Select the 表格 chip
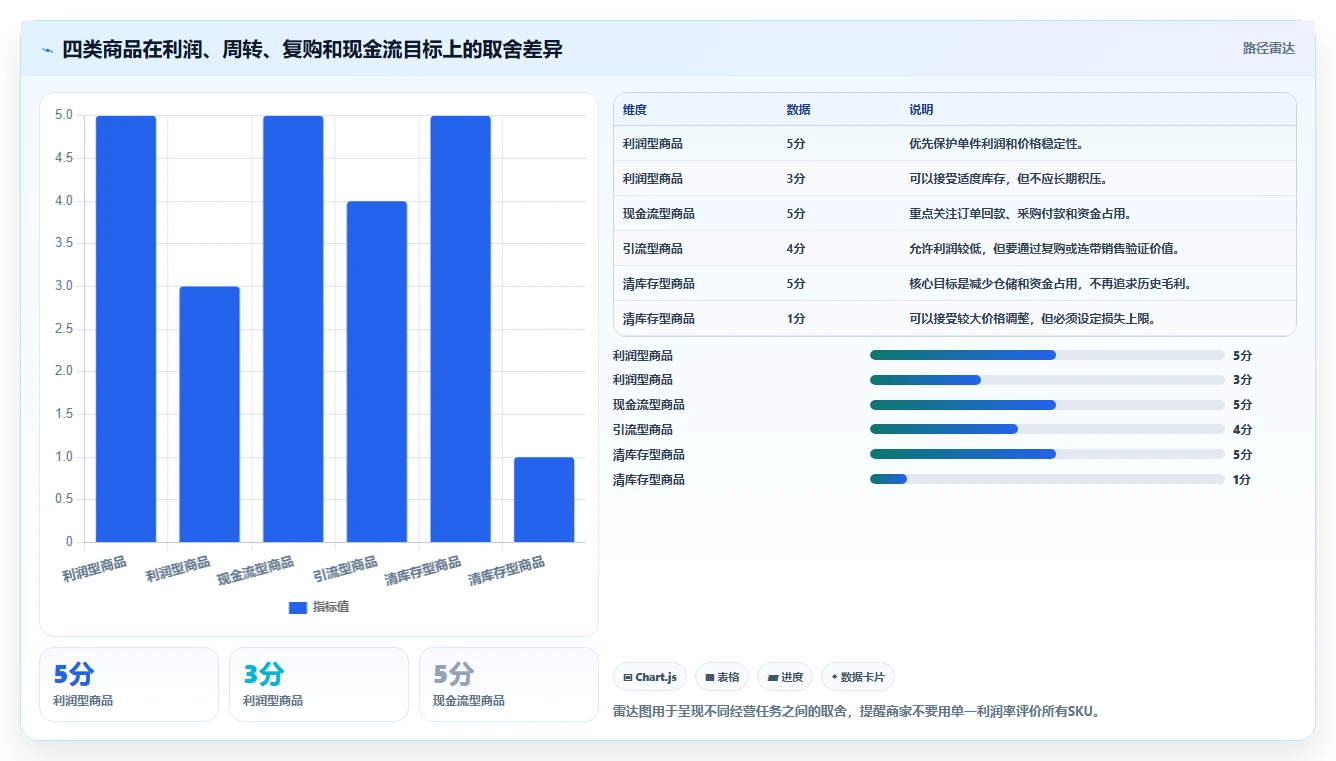This screenshot has height=761, width=1336. [x=722, y=677]
